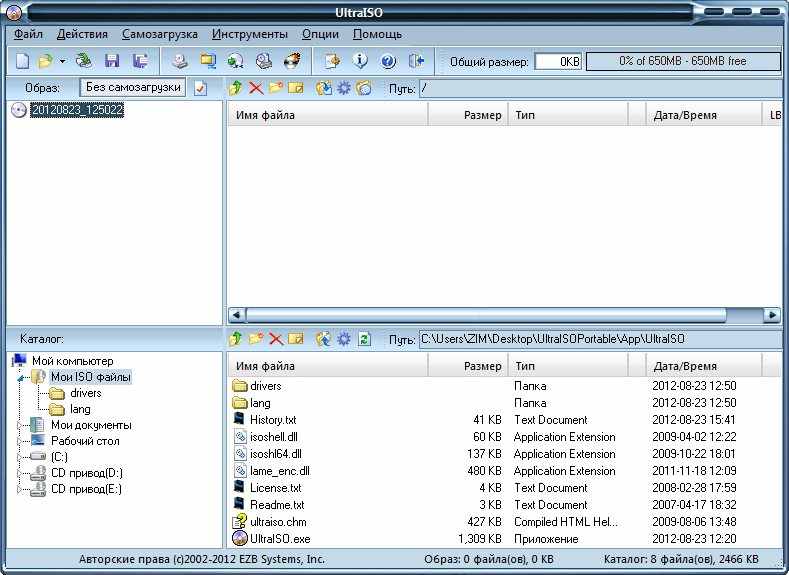Select the 'lang' folder in tree

pyautogui.click(x=80, y=409)
